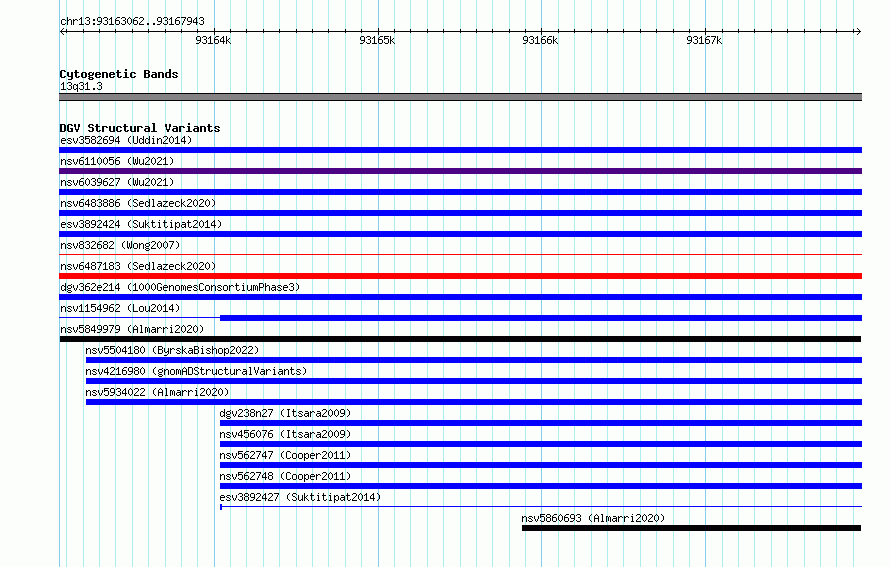Click the 93164k ruler marker
The image size is (890, 567).
point(213,40)
